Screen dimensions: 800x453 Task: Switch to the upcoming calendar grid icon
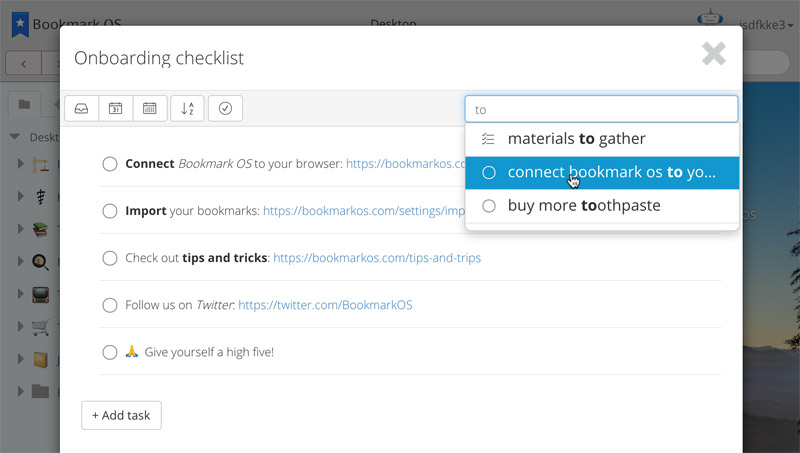tap(149, 108)
